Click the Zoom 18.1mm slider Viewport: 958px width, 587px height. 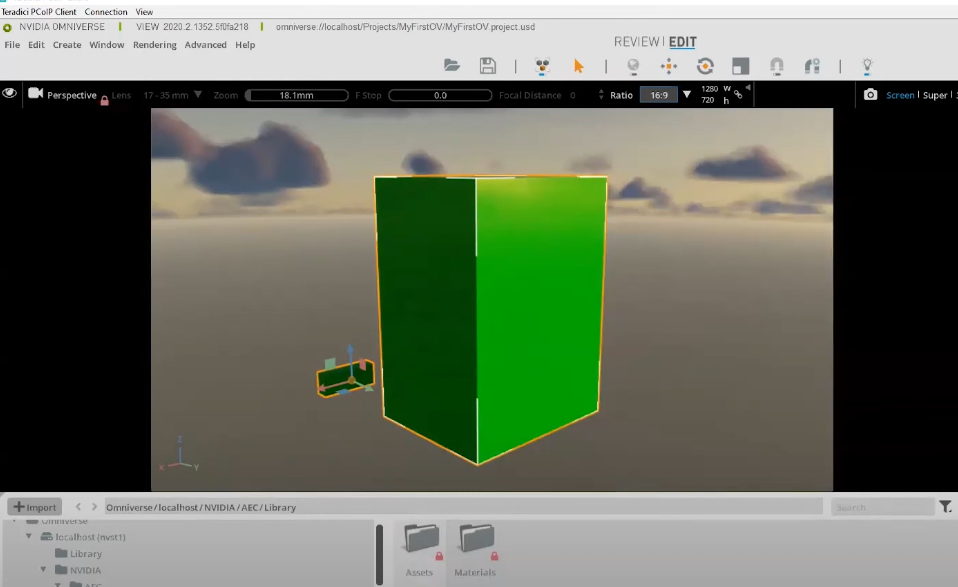pos(297,95)
